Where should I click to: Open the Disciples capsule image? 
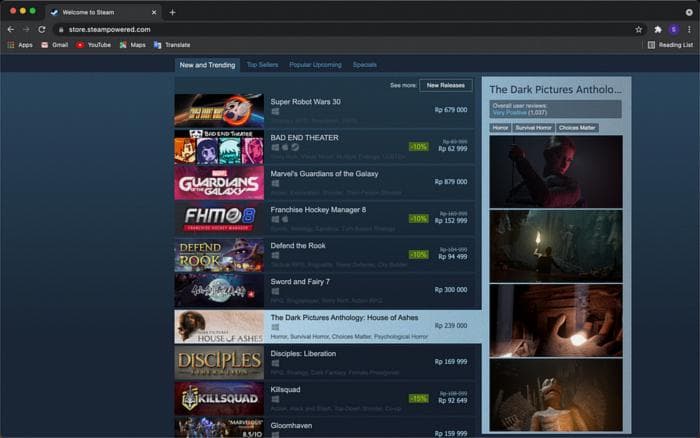click(219, 363)
